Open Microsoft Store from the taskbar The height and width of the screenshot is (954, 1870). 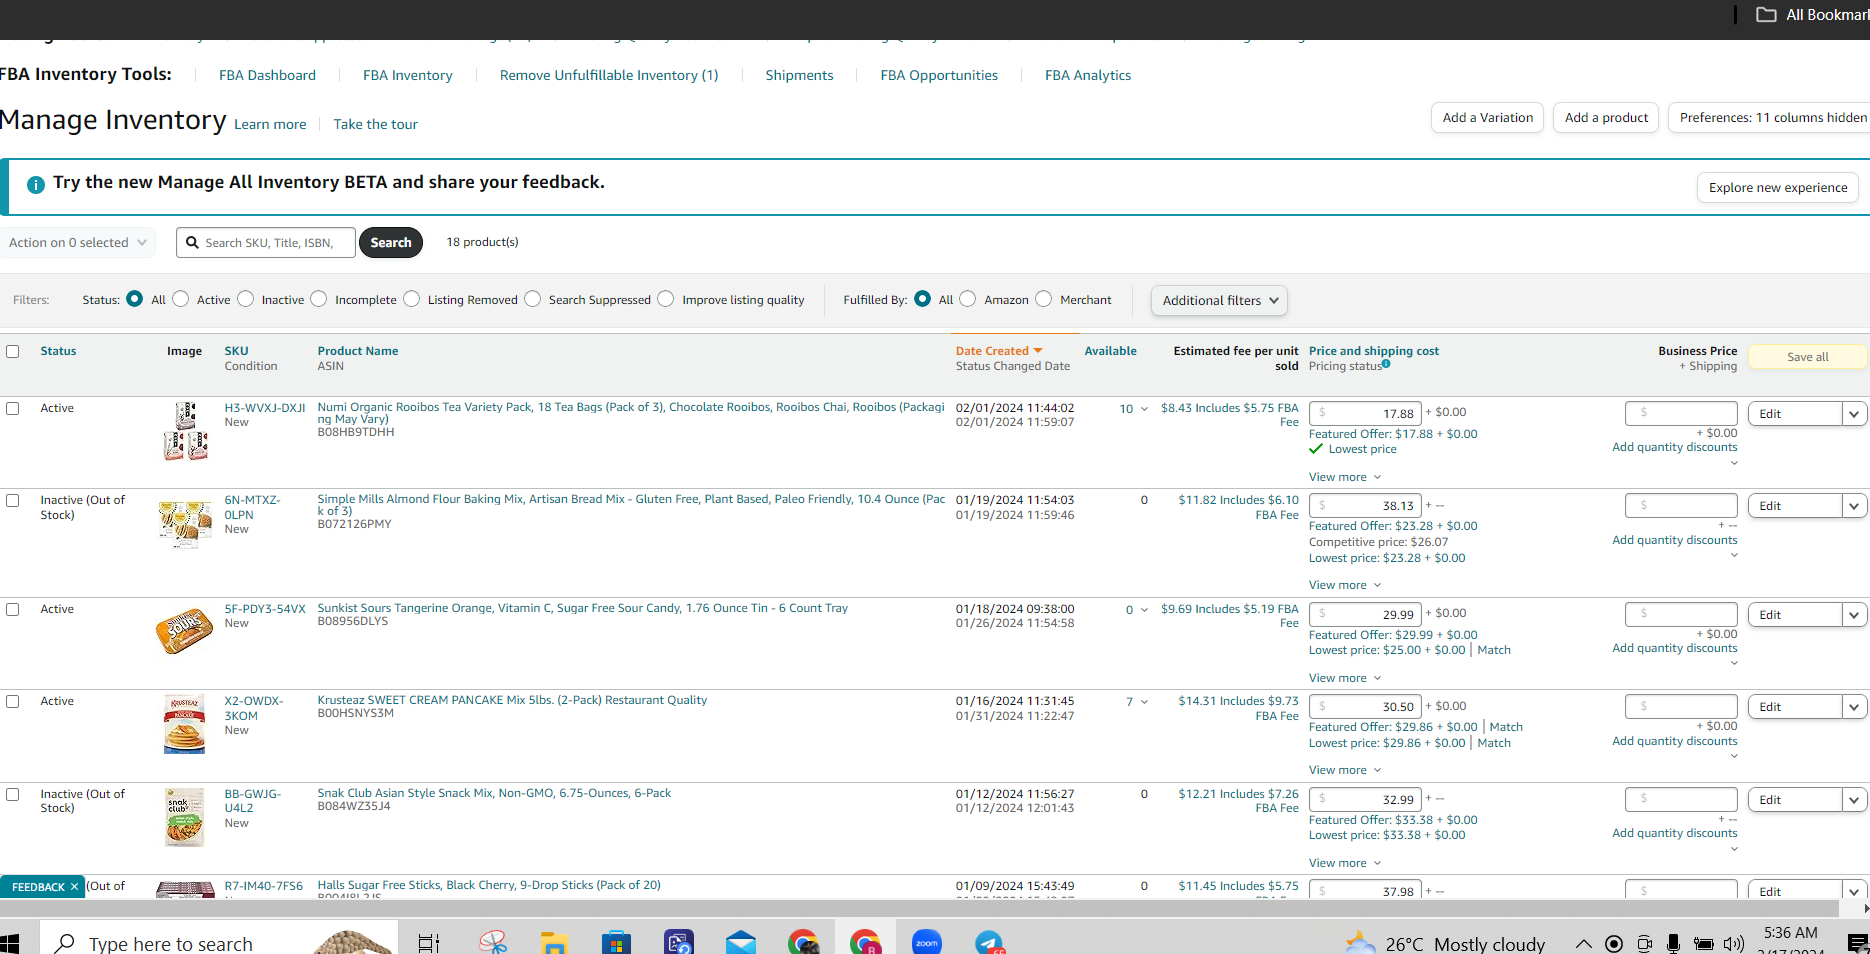(616, 943)
